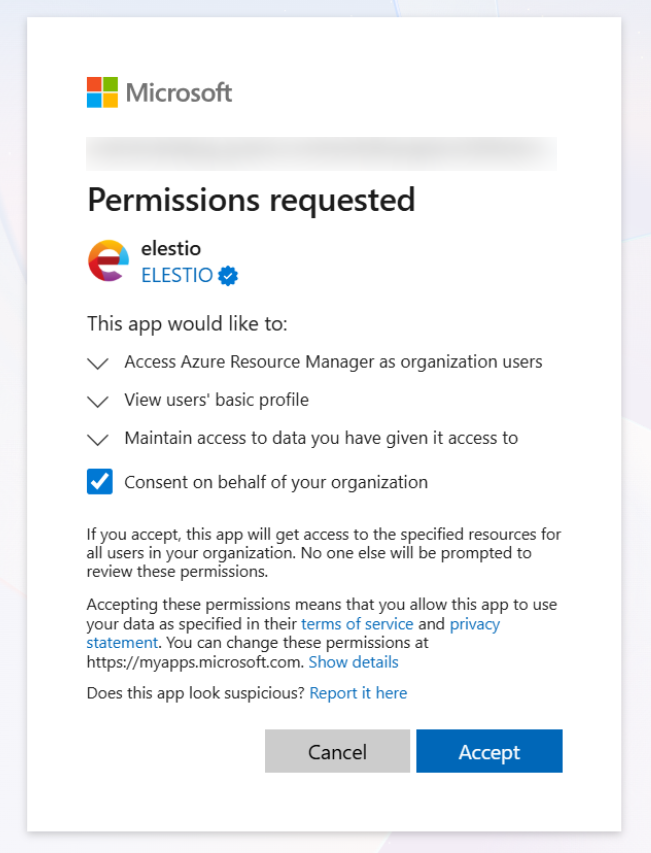The width and height of the screenshot is (651, 853).
Task: Open the 'terms of service' link
Action: (357, 623)
